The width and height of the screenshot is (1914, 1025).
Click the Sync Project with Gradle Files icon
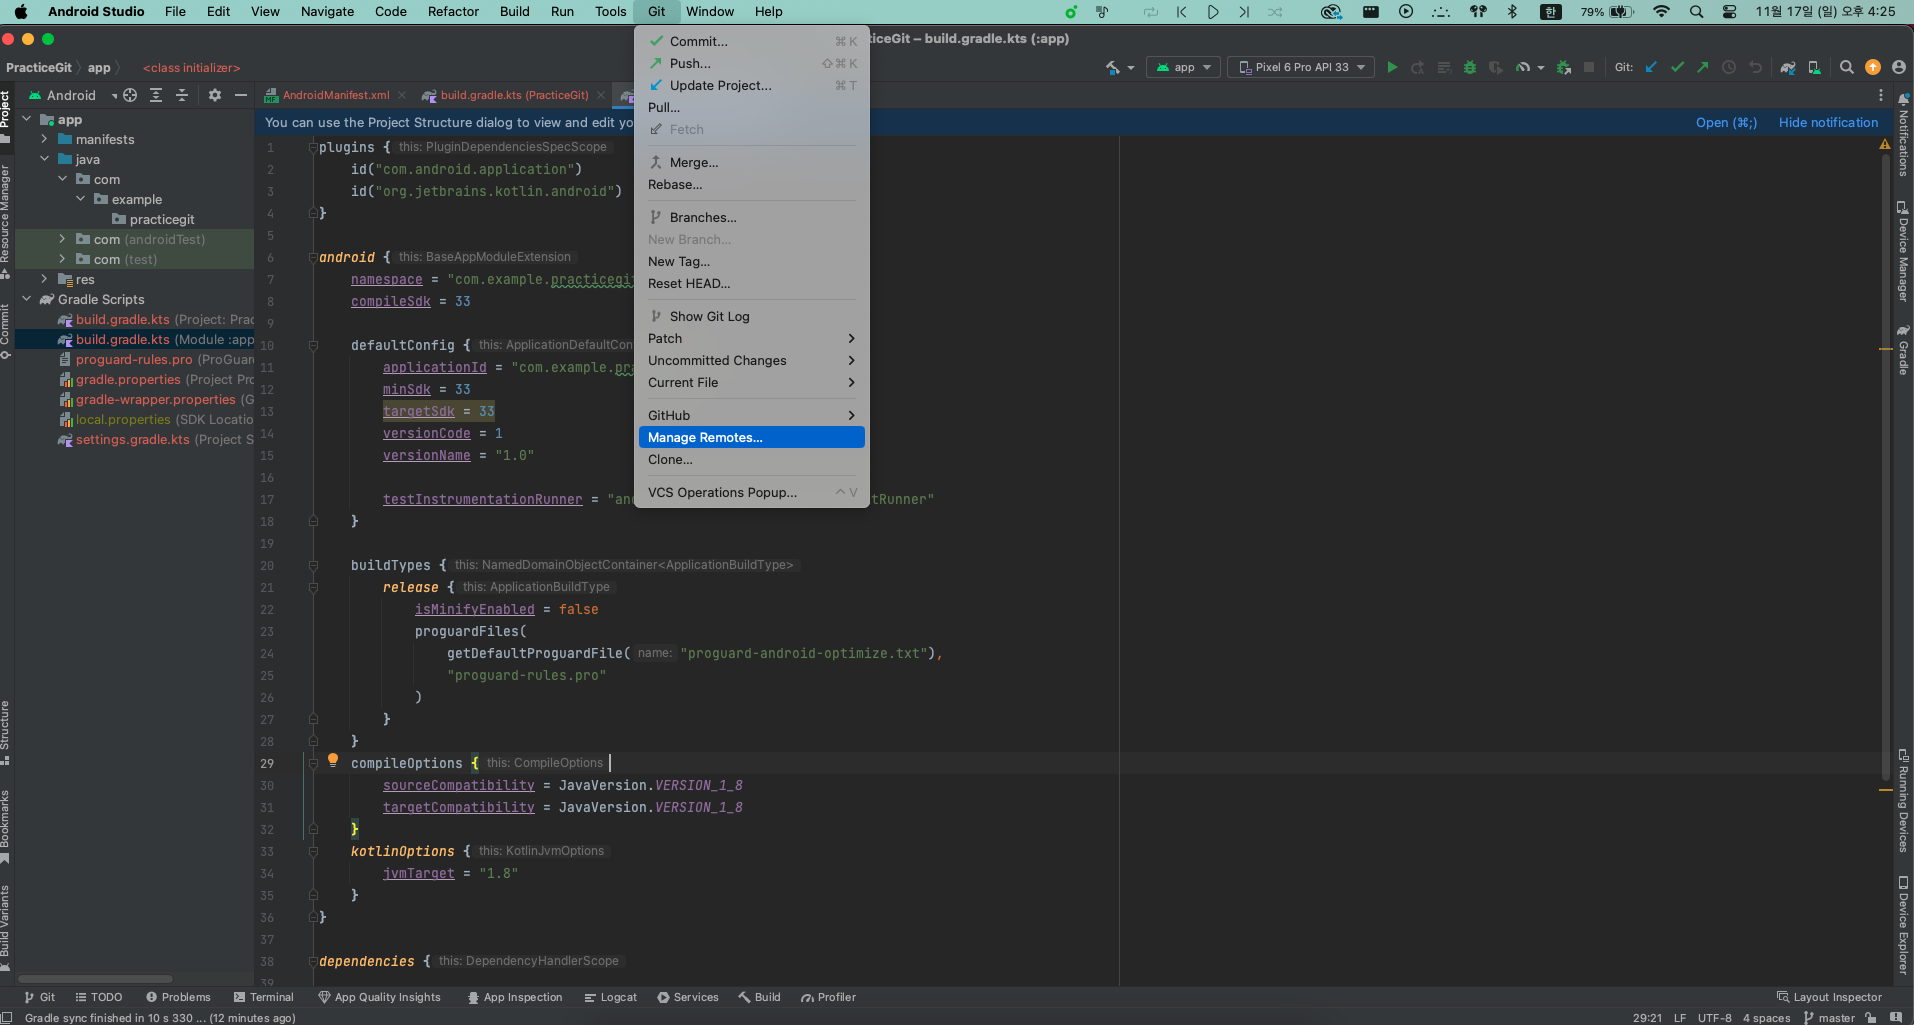tap(1788, 67)
